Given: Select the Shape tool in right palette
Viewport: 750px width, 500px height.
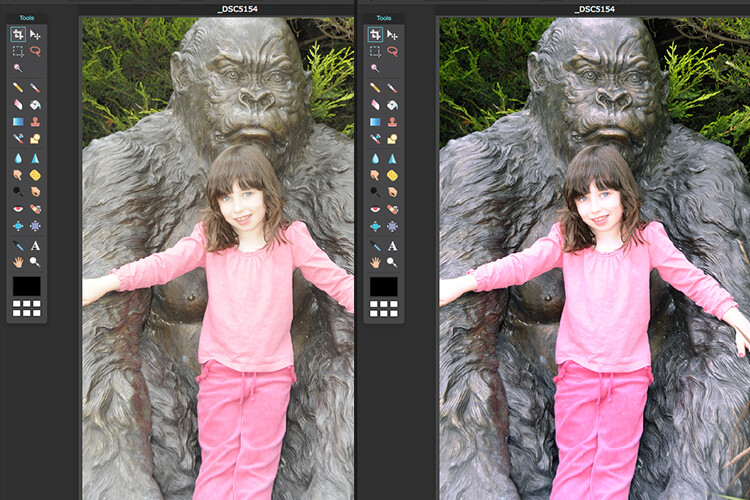Looking at the screenshot, I should pos(392,139).
